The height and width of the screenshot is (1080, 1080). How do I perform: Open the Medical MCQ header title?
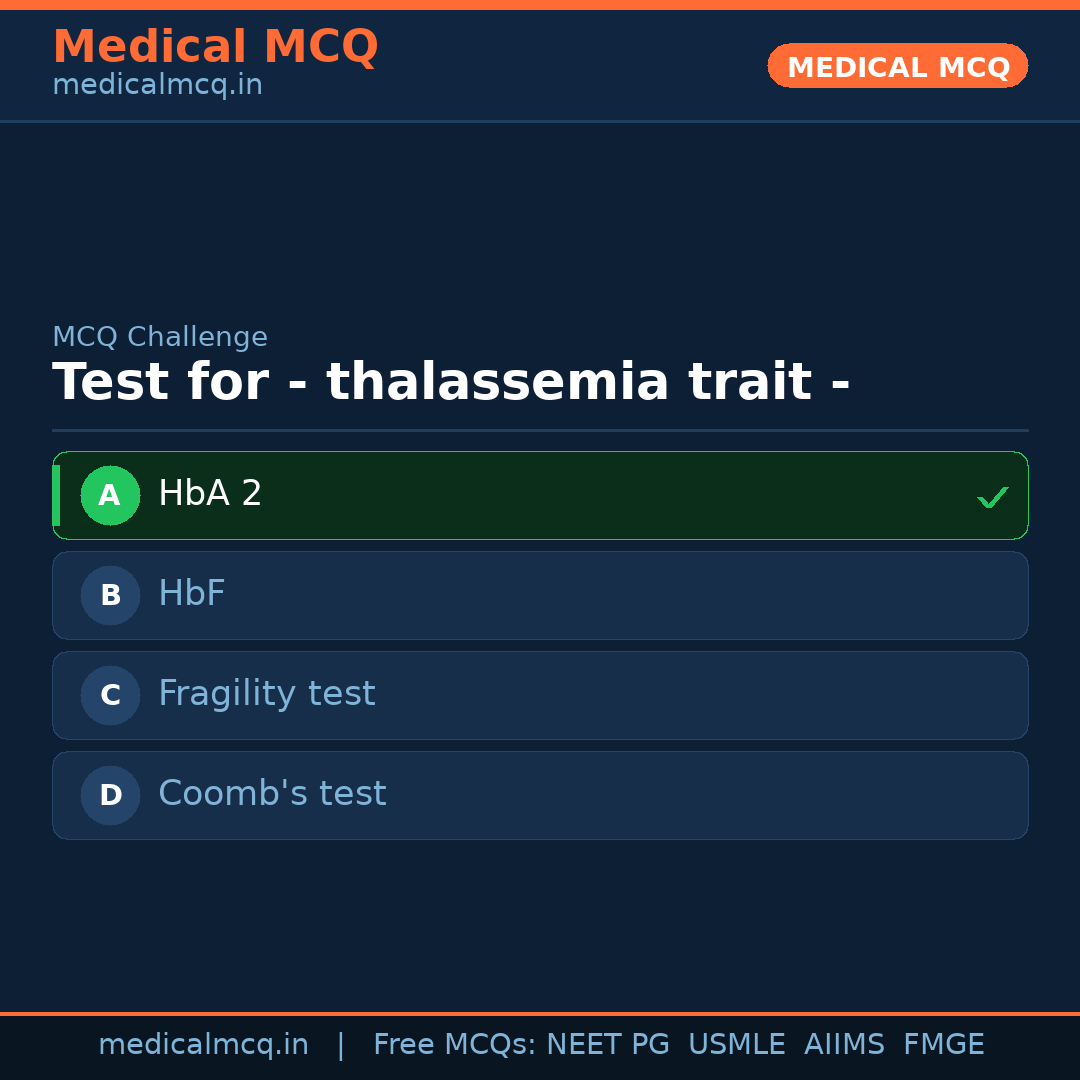[x=215, y=47]
